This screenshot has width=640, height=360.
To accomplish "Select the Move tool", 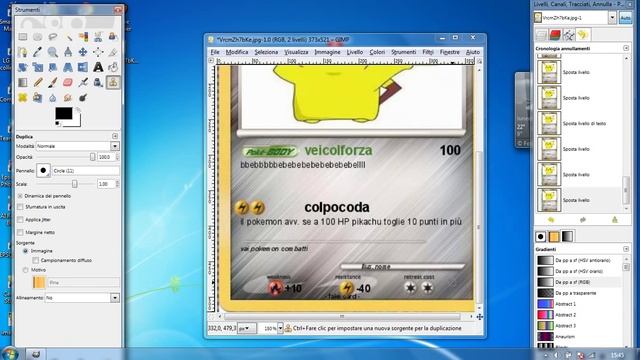I will (x=83, y=52).
